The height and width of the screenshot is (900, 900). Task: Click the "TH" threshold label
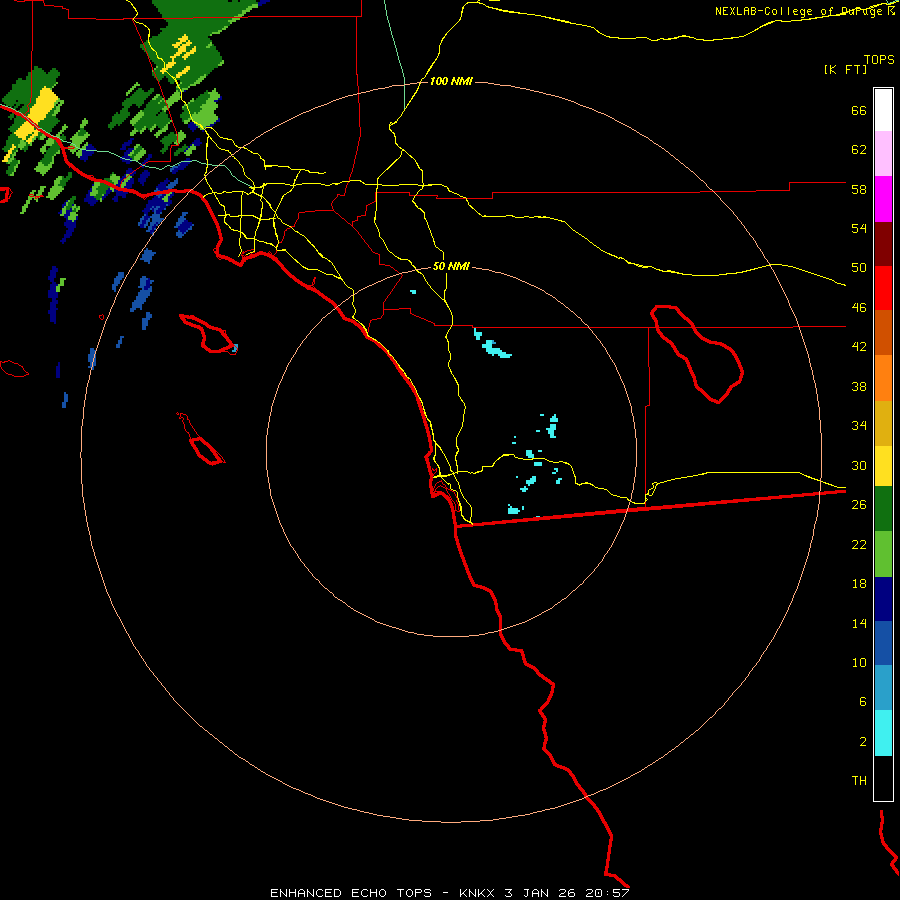(859, 781)
